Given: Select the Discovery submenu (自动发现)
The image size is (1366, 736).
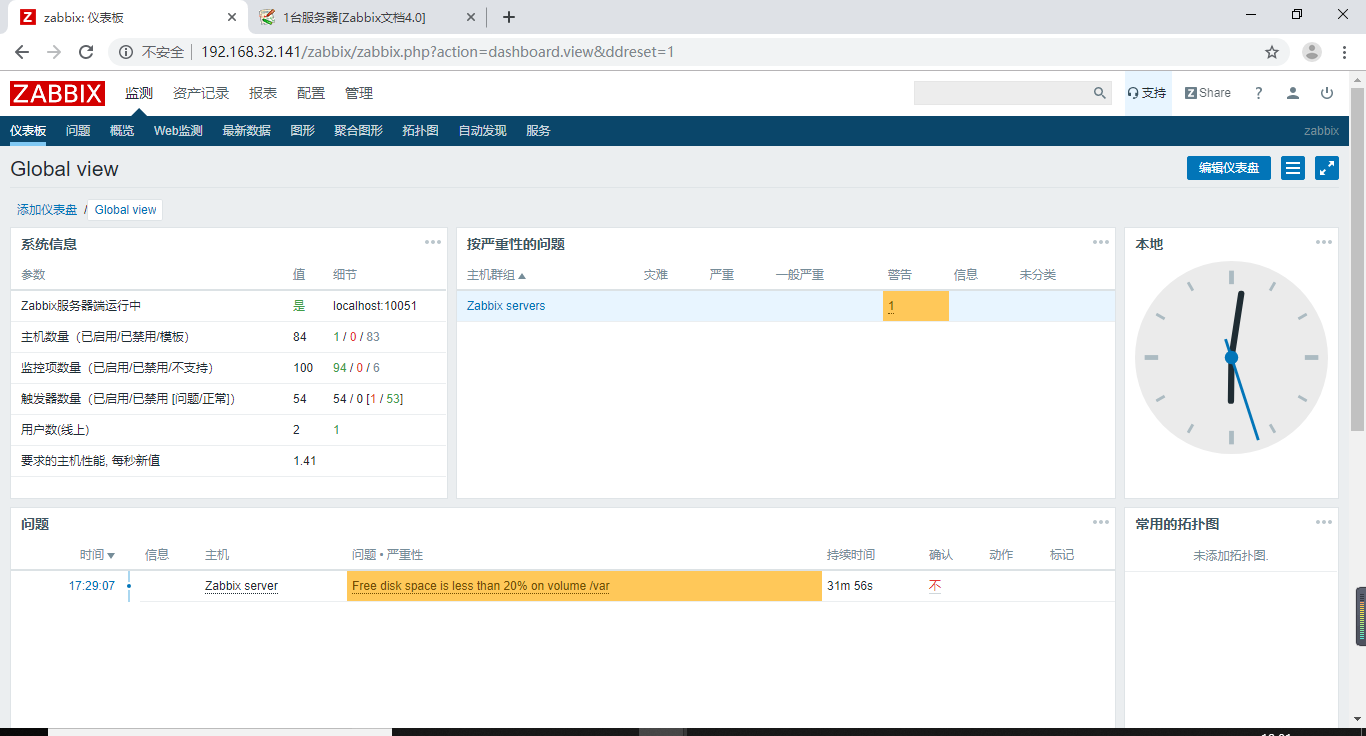Looking at the screenshot, I should 482,131.
